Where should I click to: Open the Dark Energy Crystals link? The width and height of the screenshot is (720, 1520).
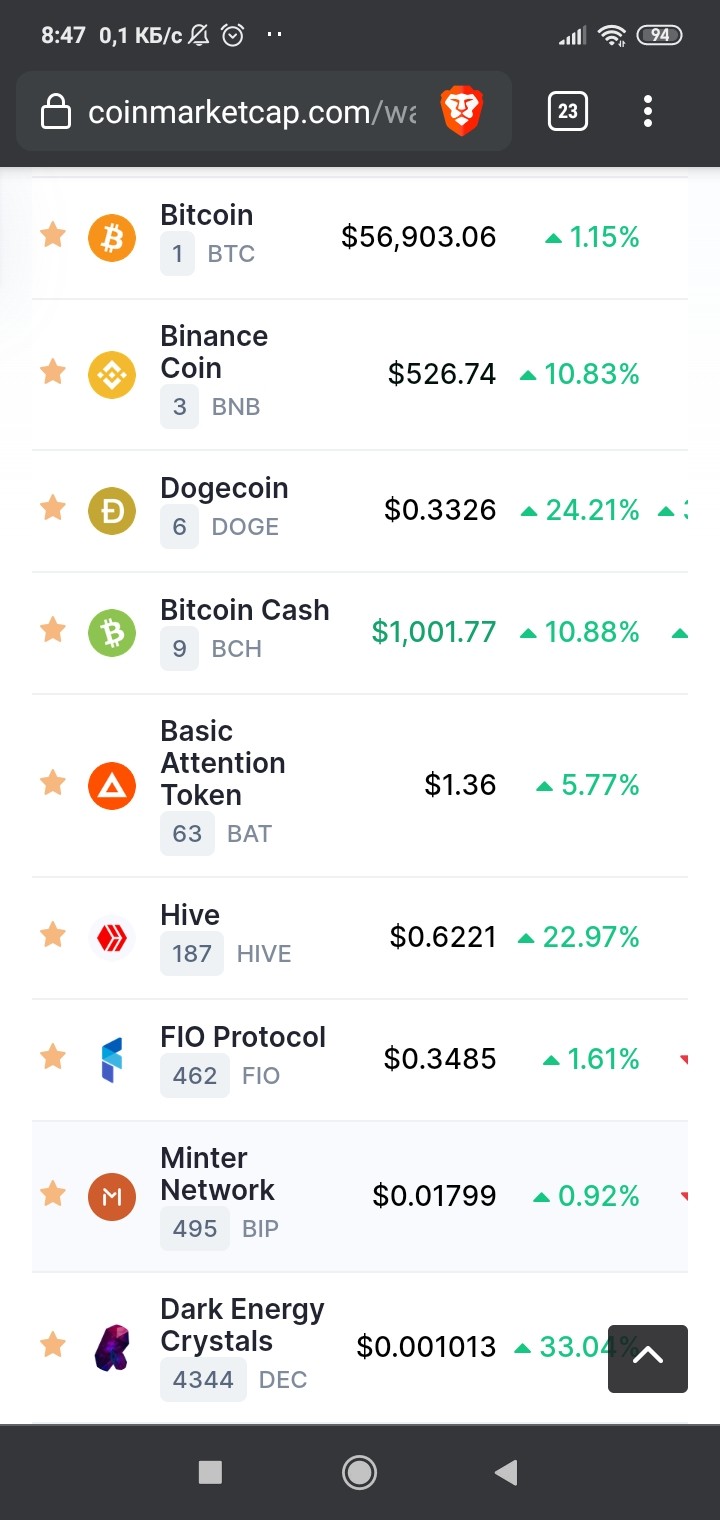[242, 1325]
